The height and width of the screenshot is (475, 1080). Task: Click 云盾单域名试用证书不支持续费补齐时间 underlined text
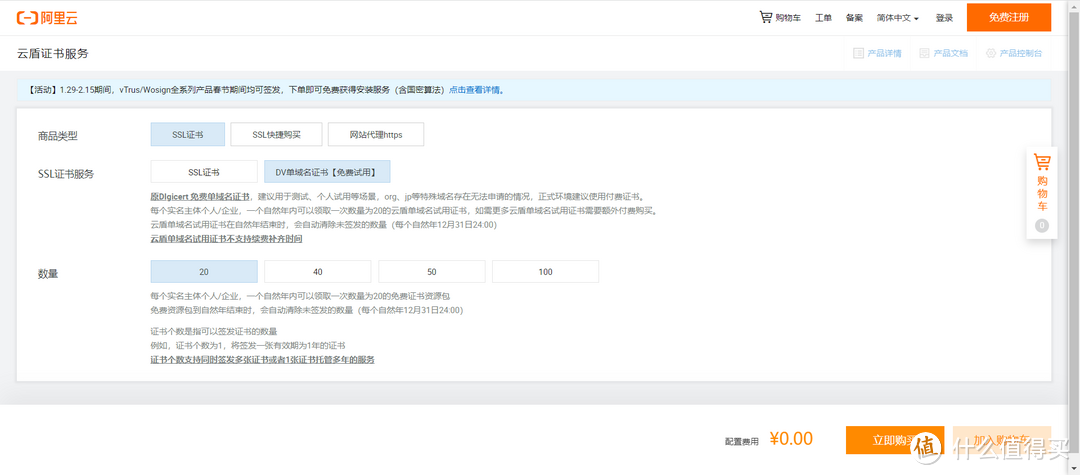(226, 239)
